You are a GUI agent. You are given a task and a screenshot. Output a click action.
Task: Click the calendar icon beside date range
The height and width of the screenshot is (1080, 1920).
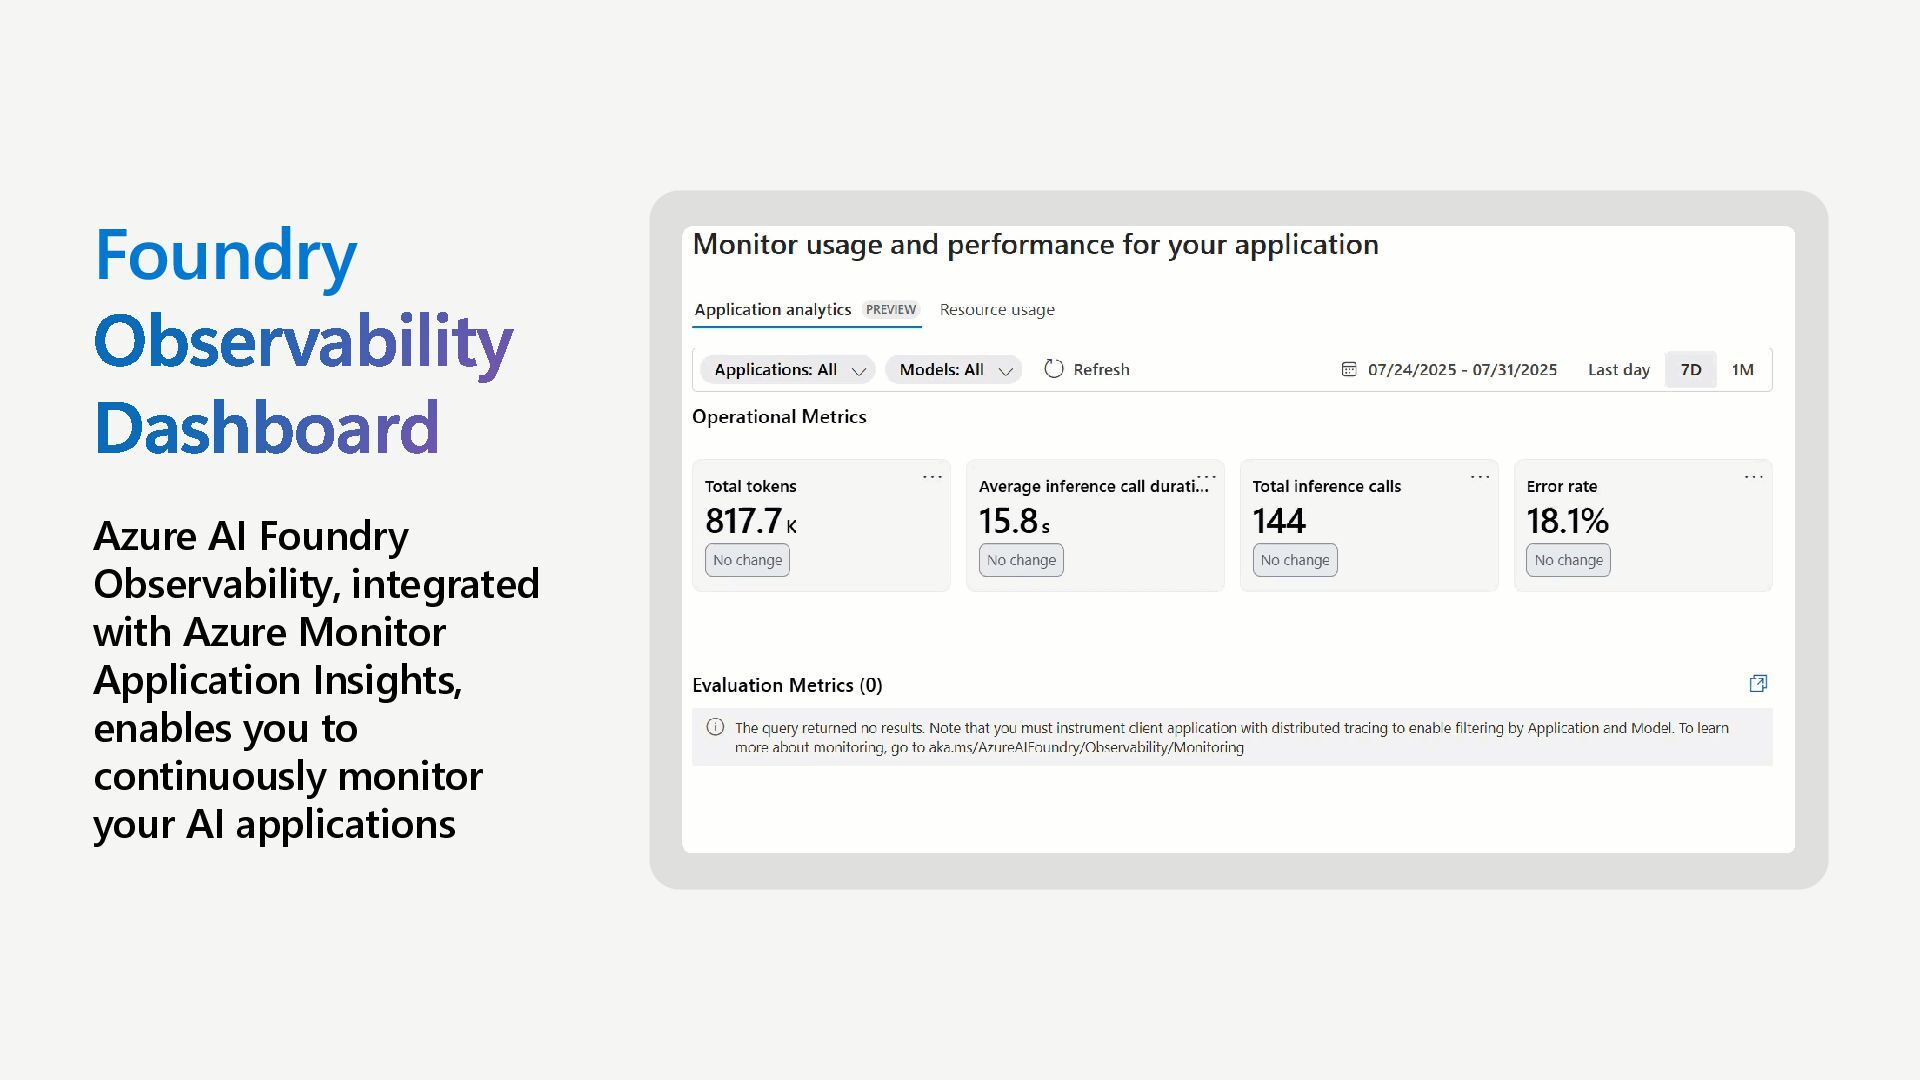coord(1348,369)
